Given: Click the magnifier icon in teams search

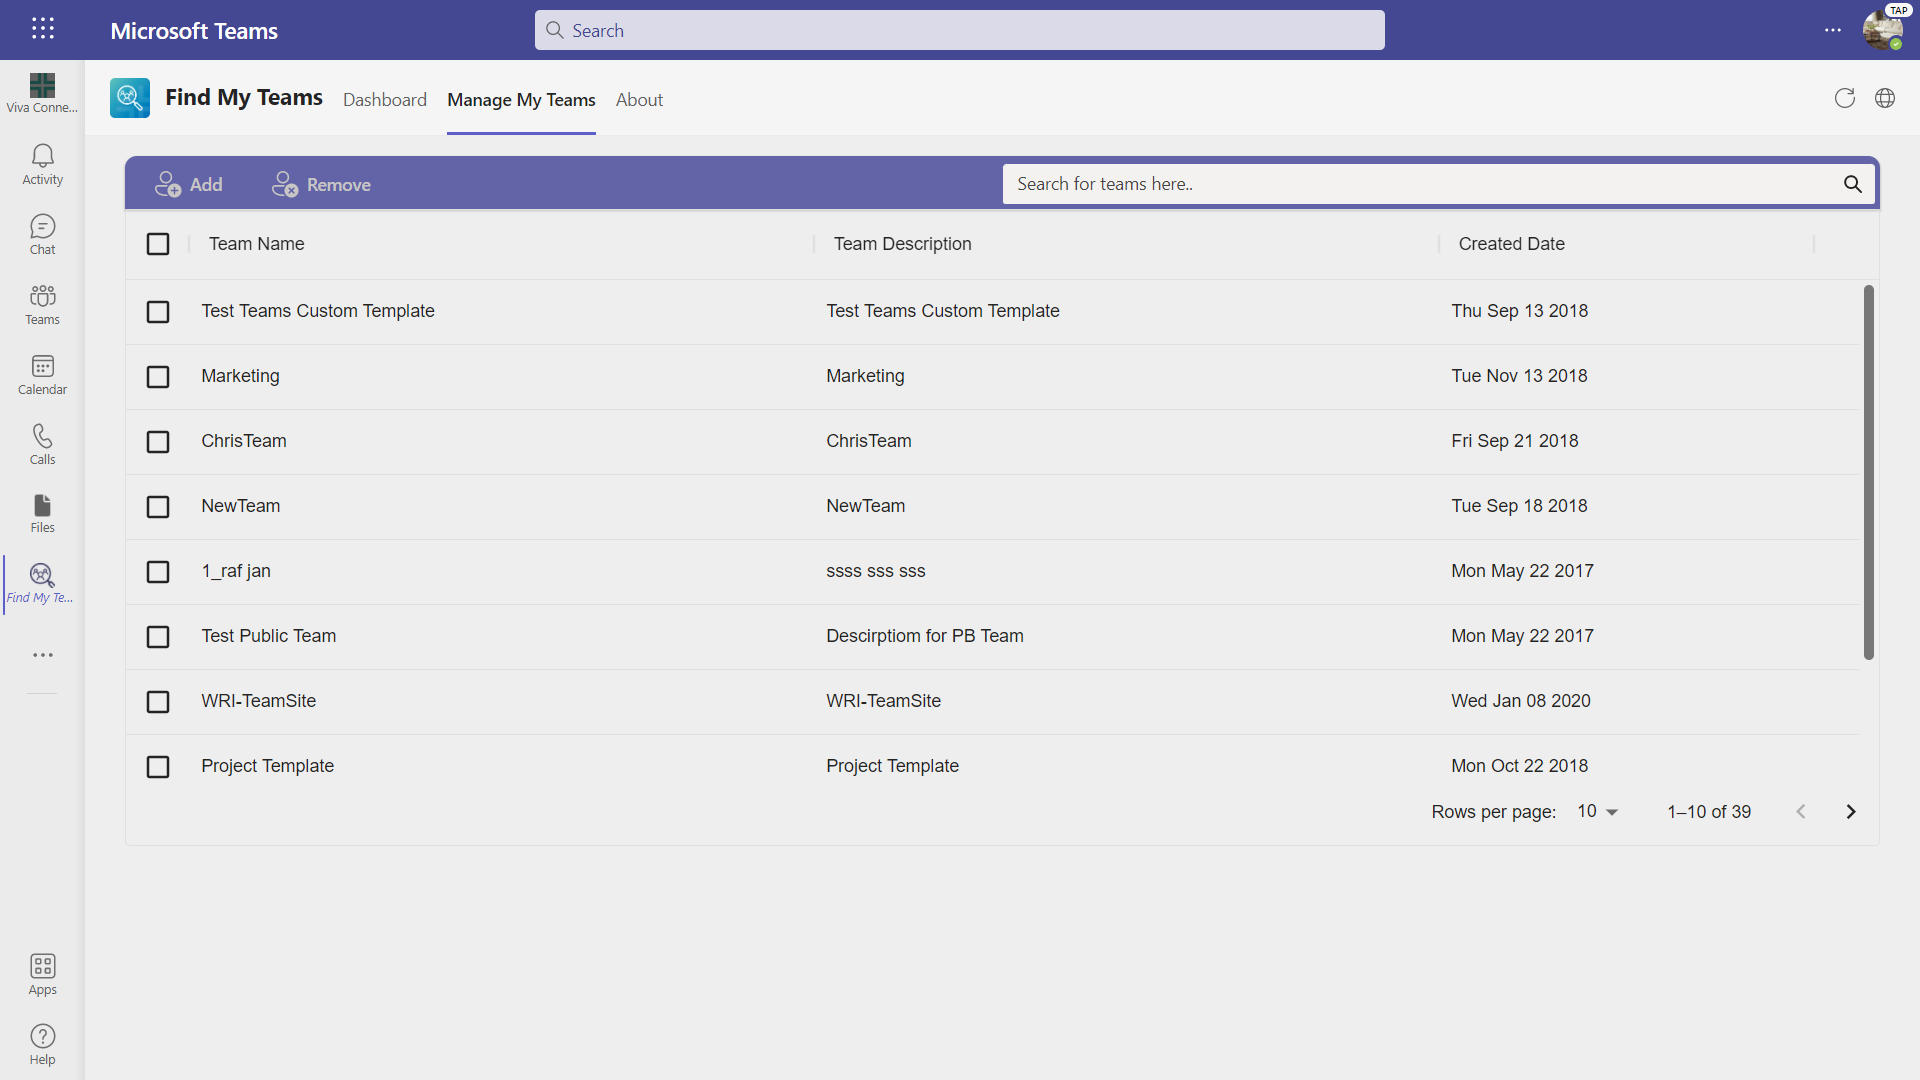Looking at the screenshot, I should (1853, 184).
